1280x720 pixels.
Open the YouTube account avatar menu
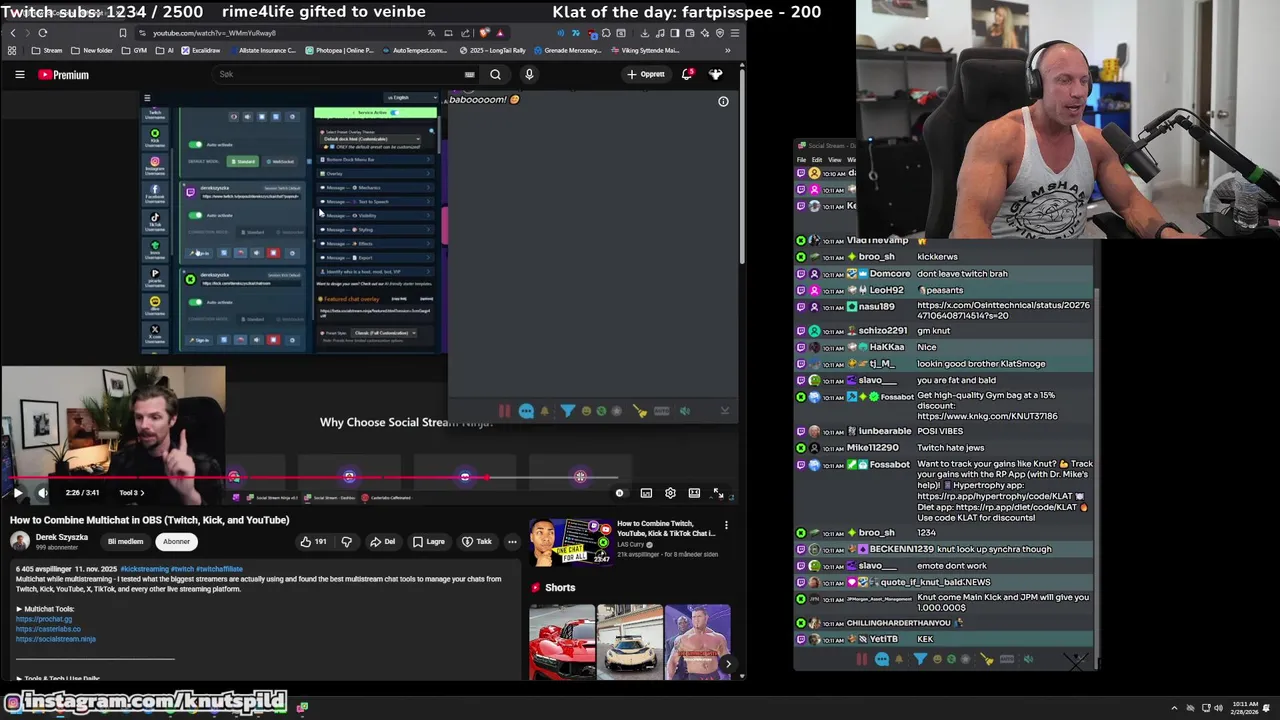(x=716, y=74)
